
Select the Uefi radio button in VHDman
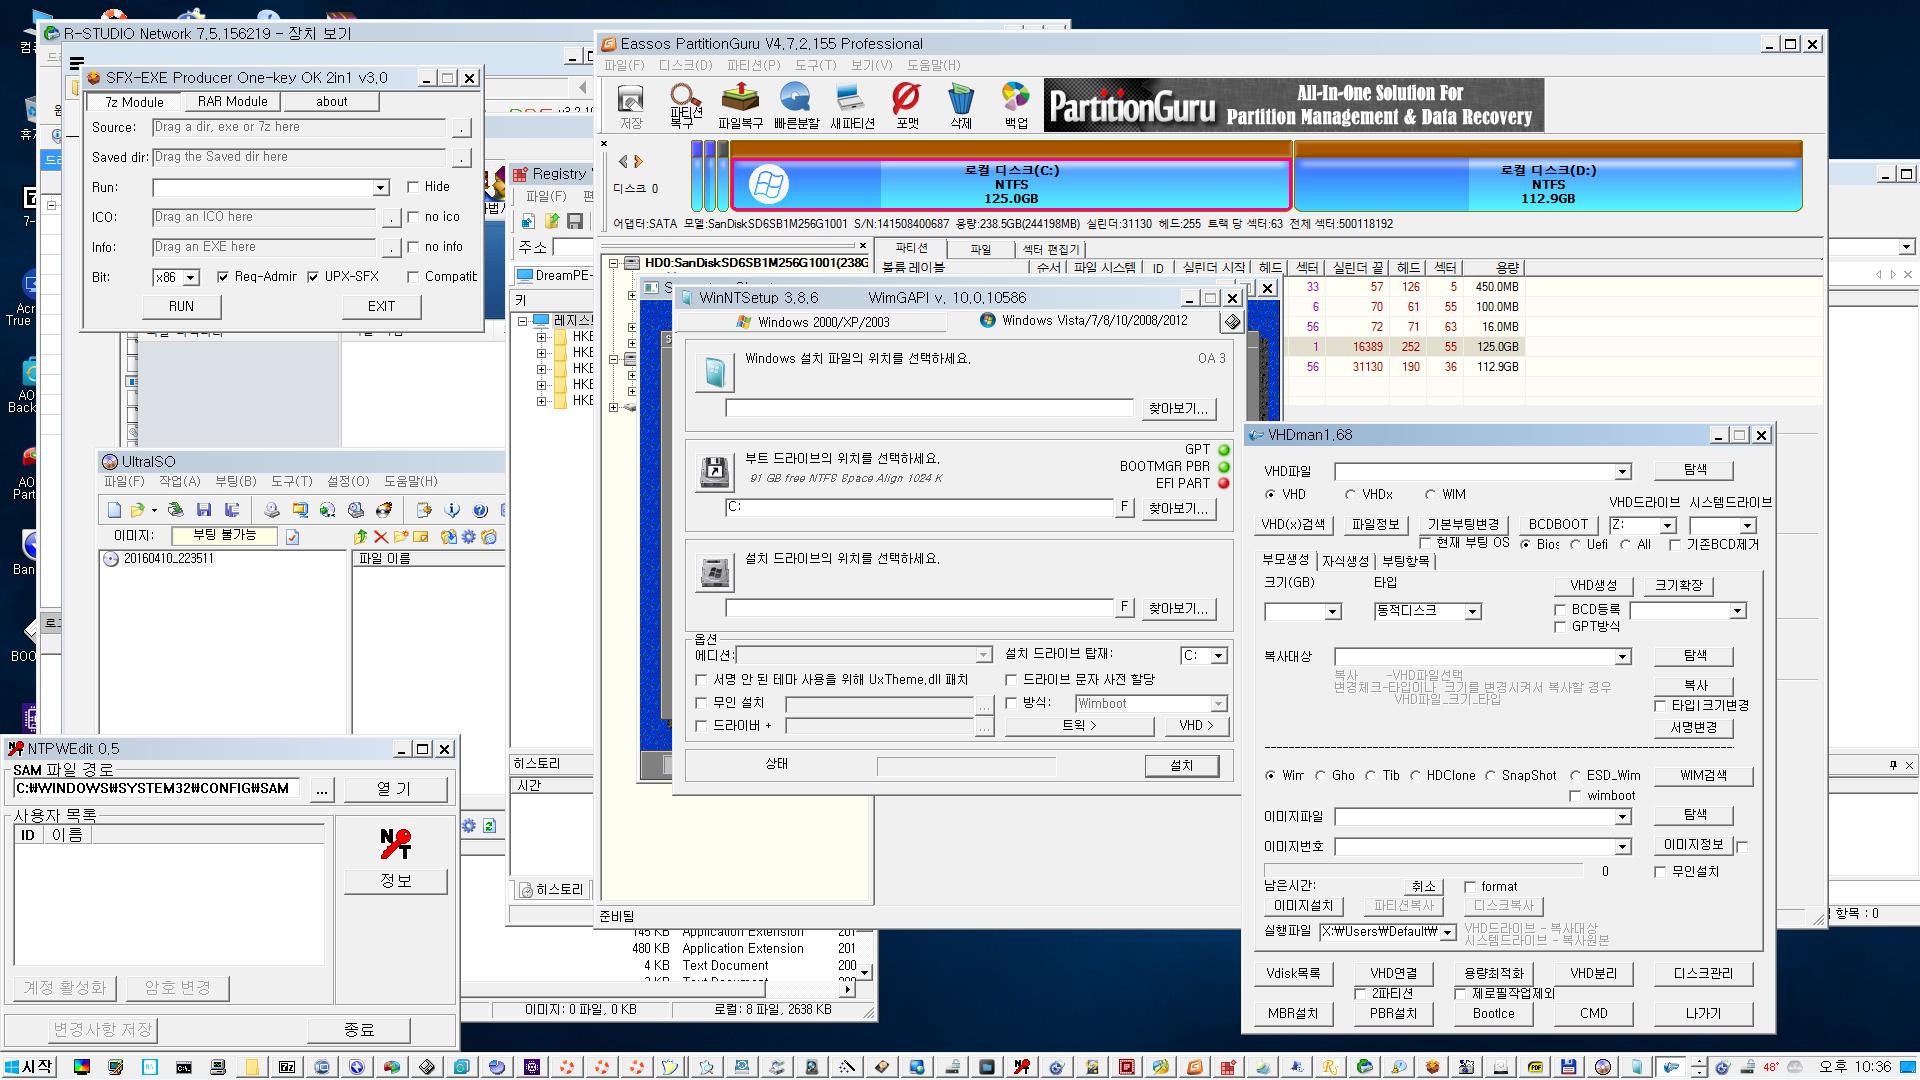(x=1575, y=544)
